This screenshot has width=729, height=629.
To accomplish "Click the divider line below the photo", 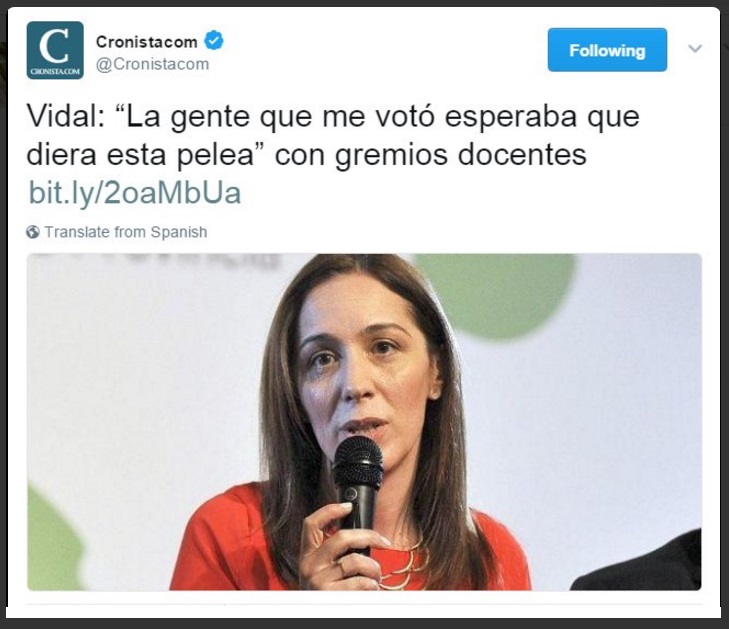I will 364,604.
